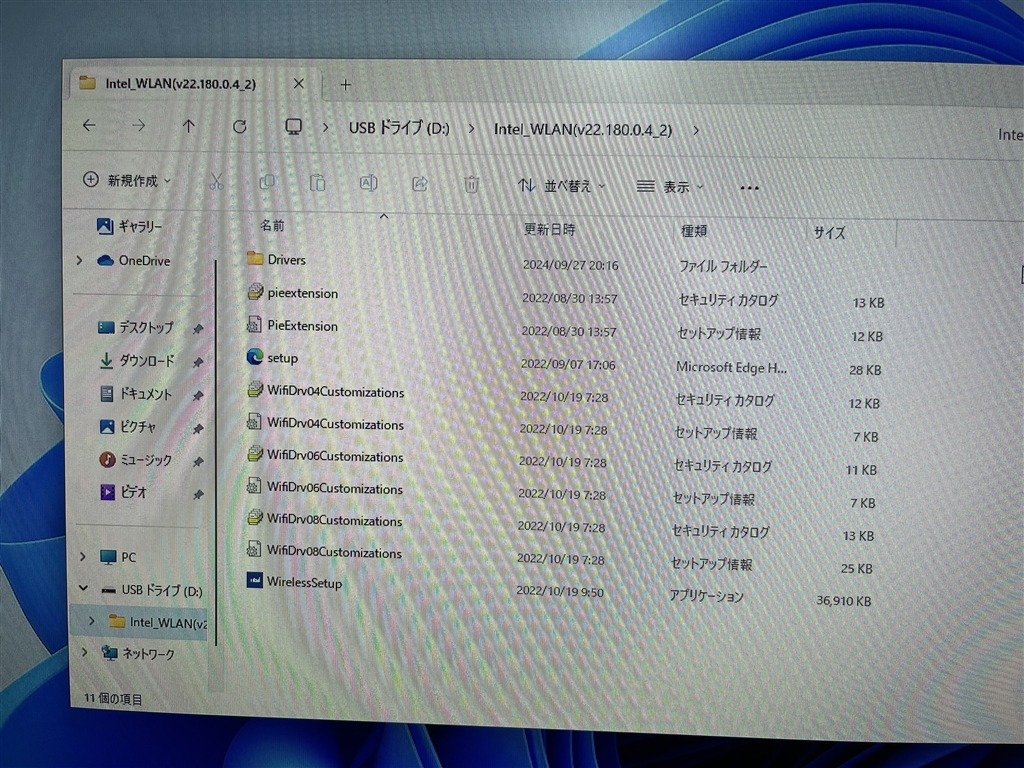
Task: Click the Share icon in toolbar
Action: click(419, 184)
